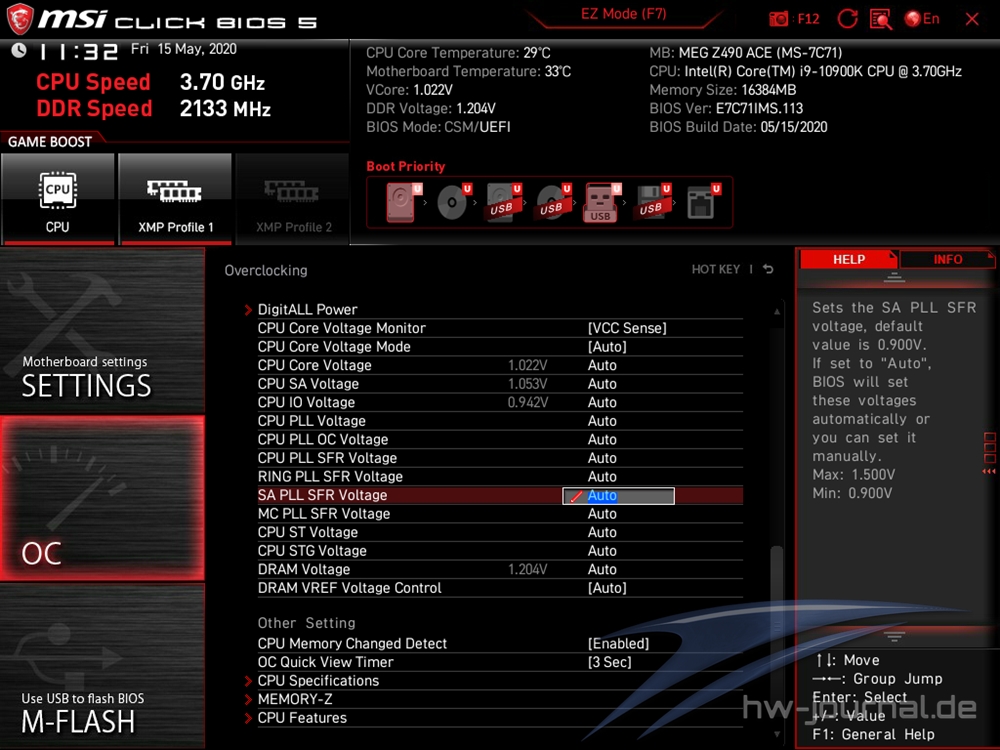1000x750 pixels.
Task: Click the back arrow next to HOT KEY
Action: coord(768,270)
